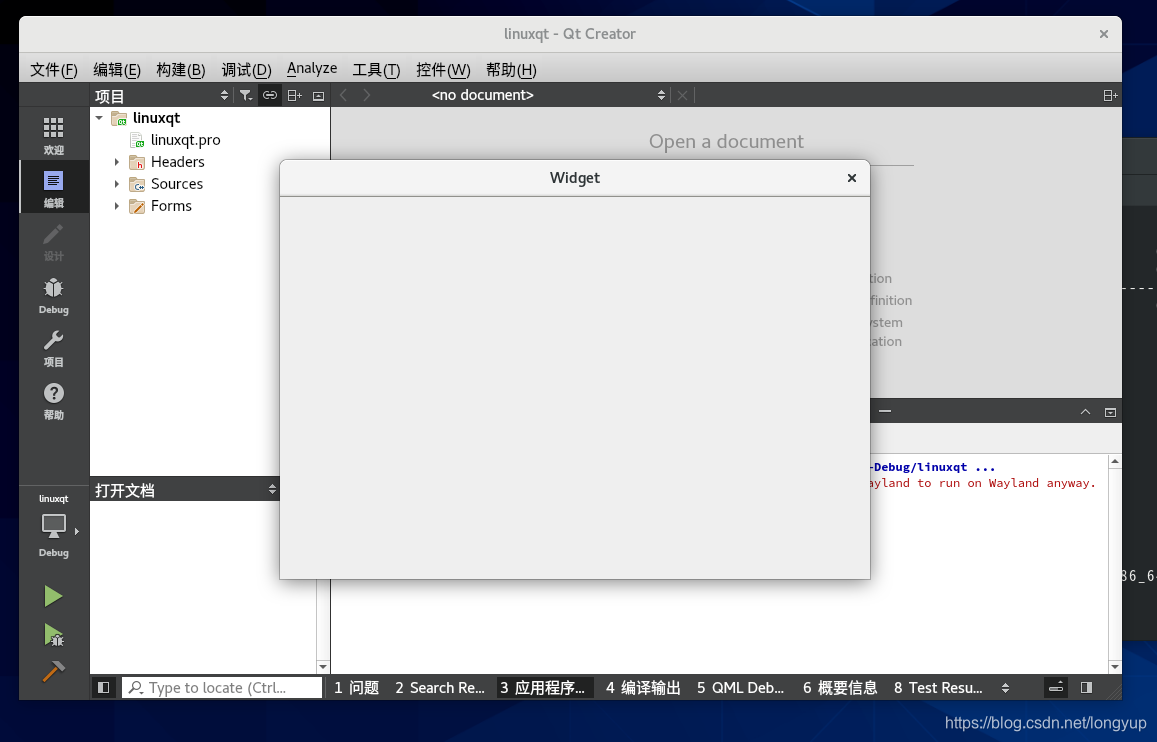Image resolution: width=1157 pixels, height=742 pixels.
Task: Collapse the linuxqt project tree node
Action: coord(99,117)
